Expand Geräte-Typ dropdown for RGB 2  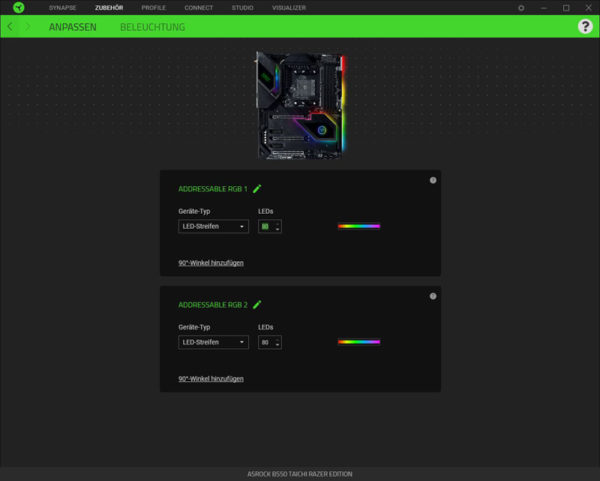pyautogui.click(x=213, y=342)
